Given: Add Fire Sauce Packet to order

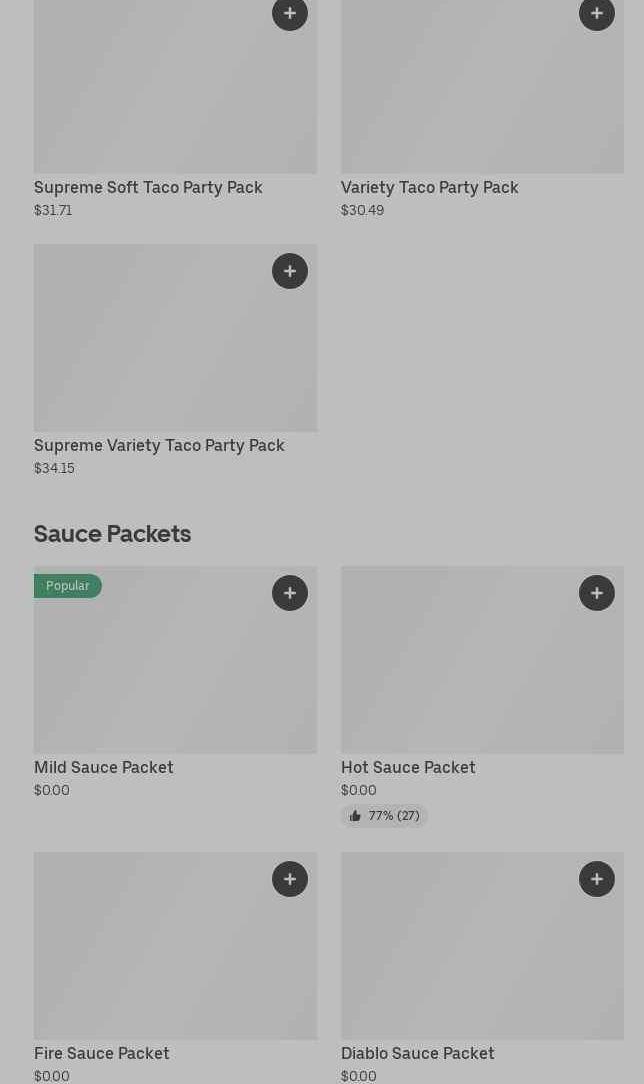Looking at the screenshot, I should click(x=290, y=879).
